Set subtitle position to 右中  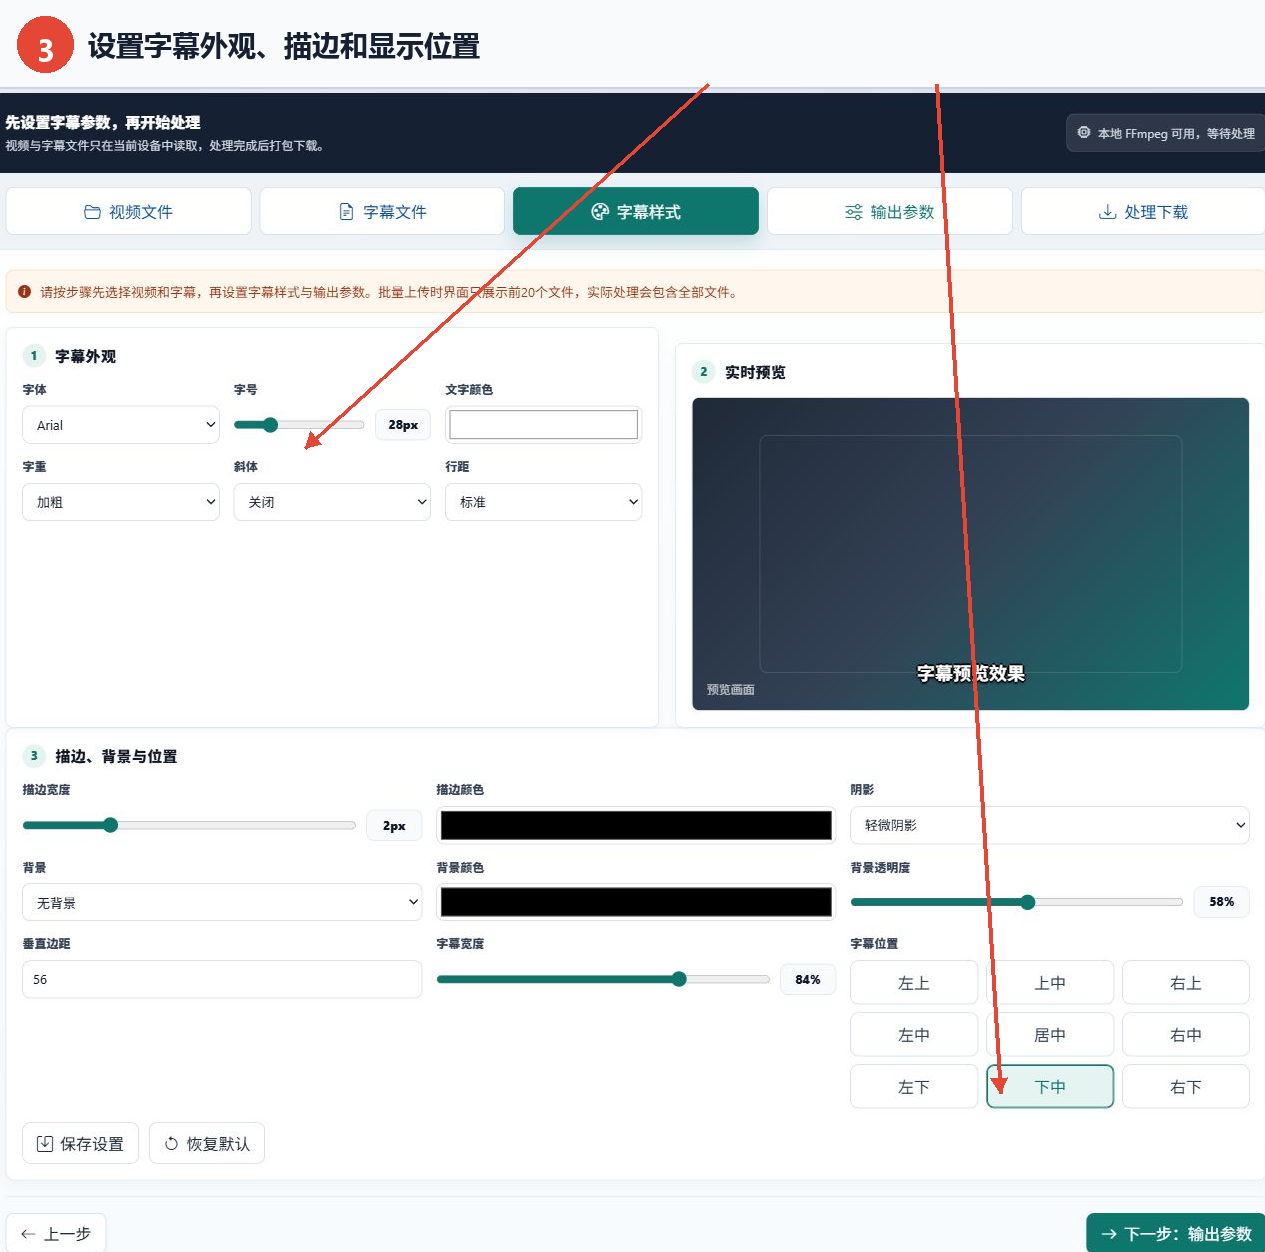[1186, 1035]
